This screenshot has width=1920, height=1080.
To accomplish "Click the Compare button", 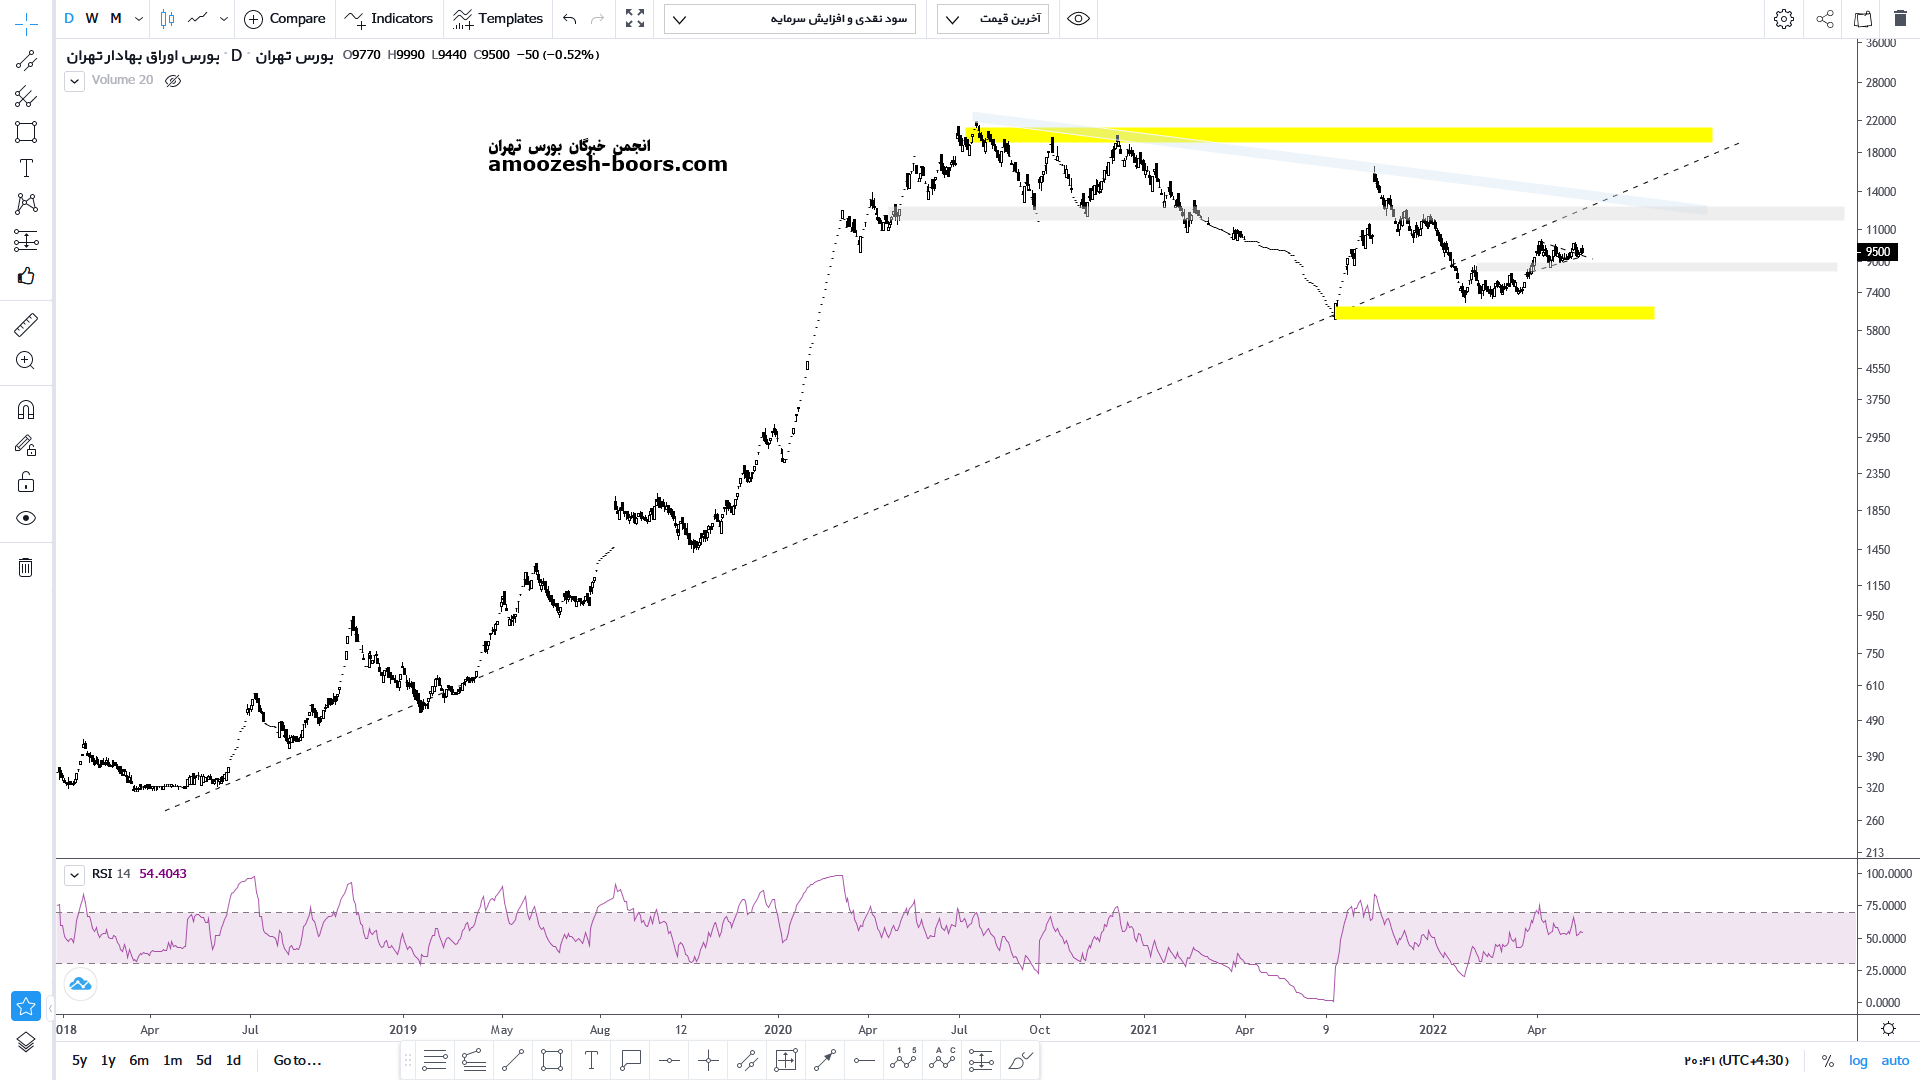I will tap(285, 19).
